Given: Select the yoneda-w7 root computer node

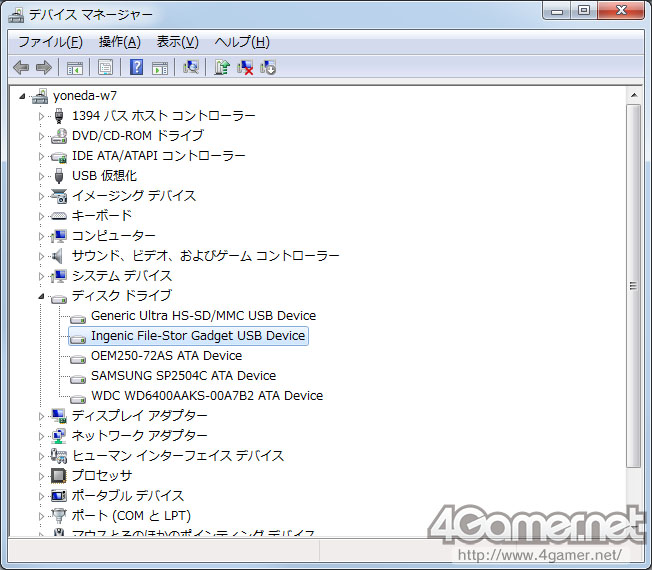Looking at the screenshot, I should (x=86, y=96).
